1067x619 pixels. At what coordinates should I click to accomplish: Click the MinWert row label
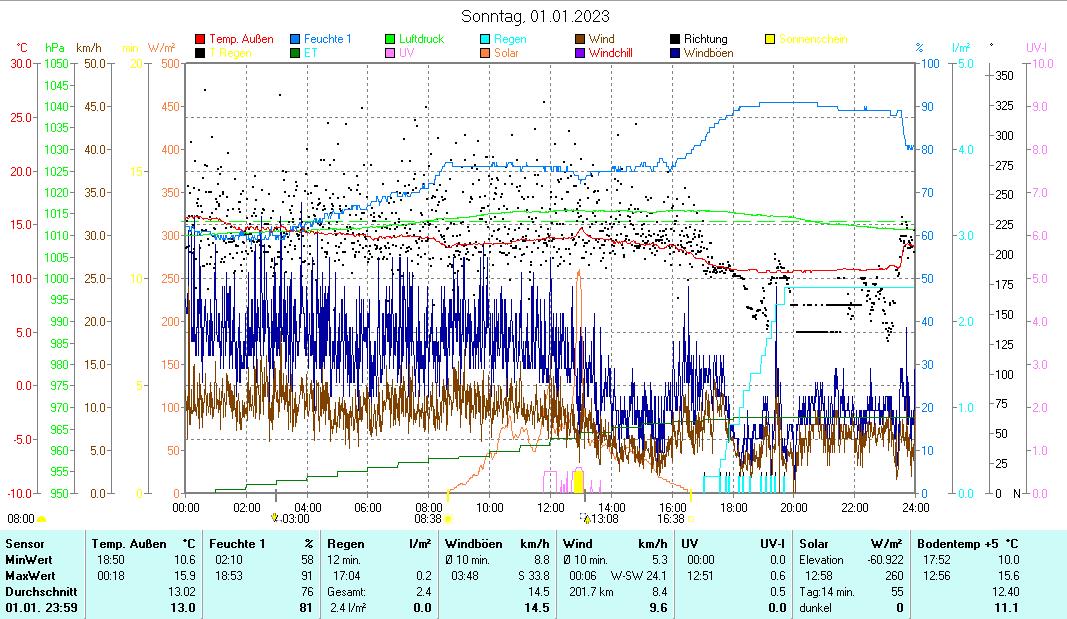coord(30,560)
